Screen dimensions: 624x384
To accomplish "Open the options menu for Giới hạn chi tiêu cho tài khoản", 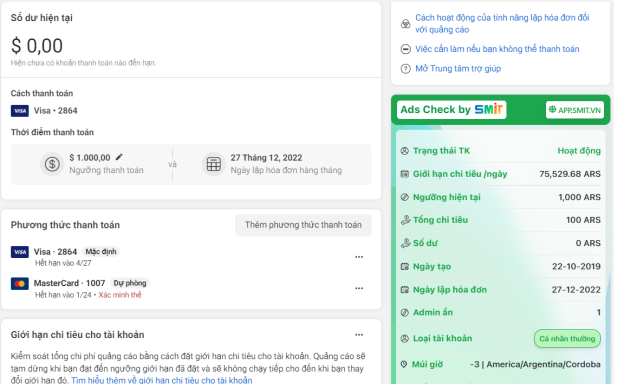I will point(359,335).
